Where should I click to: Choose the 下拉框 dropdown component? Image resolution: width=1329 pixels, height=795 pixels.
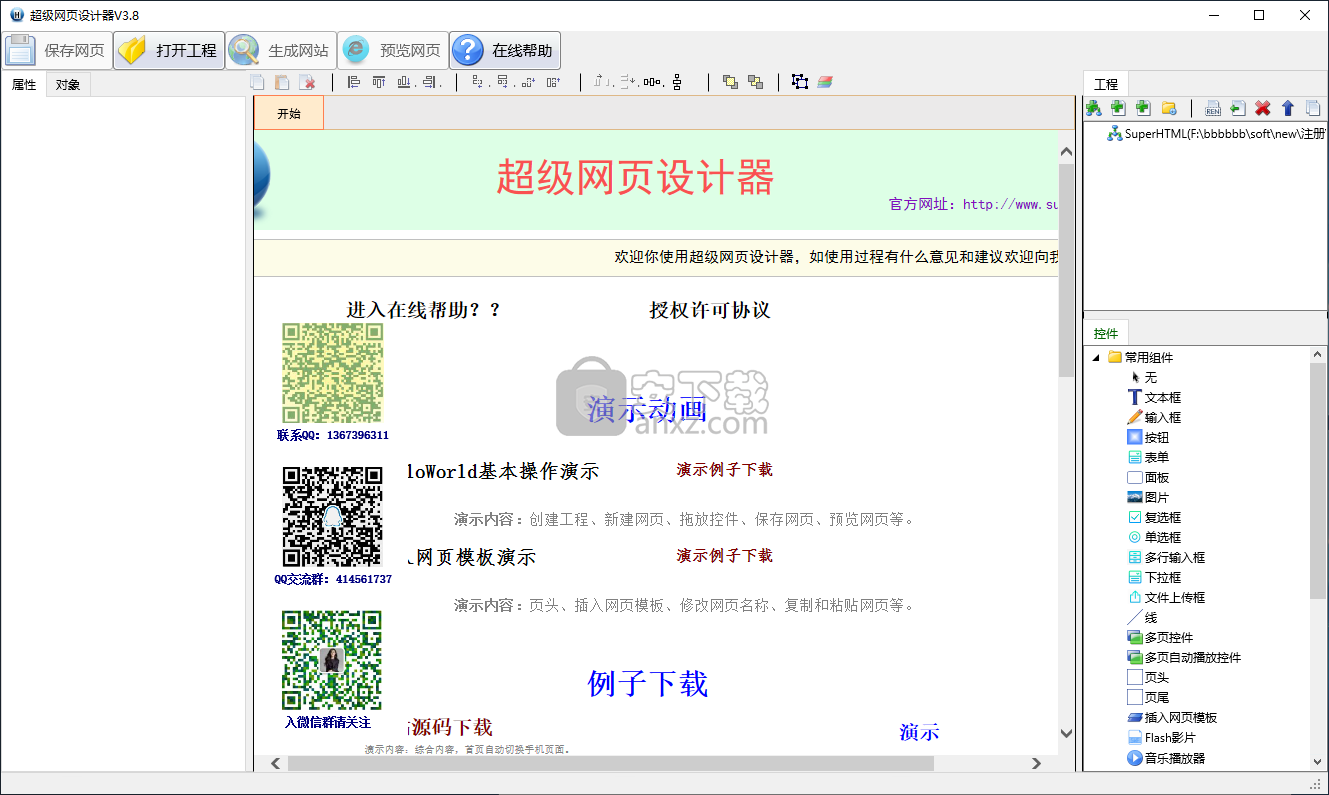coord(1154,577)
